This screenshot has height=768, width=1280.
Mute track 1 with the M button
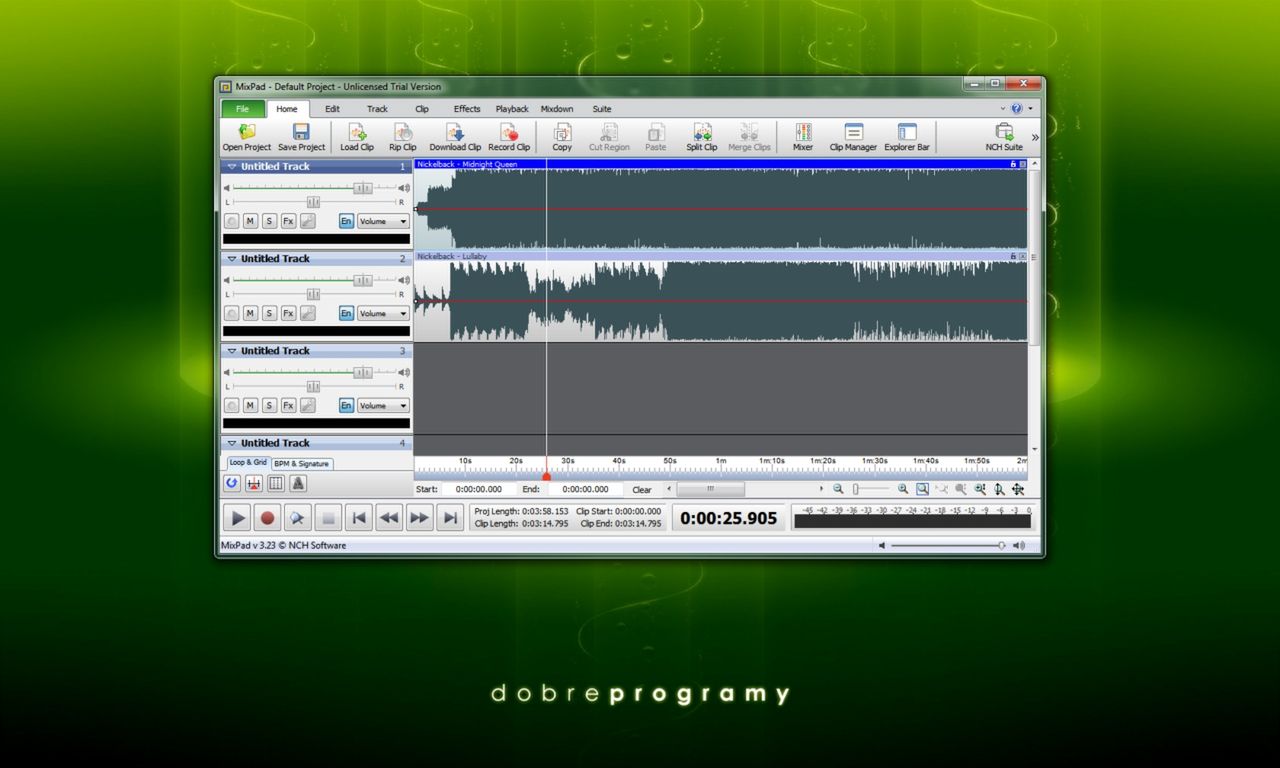250,221
